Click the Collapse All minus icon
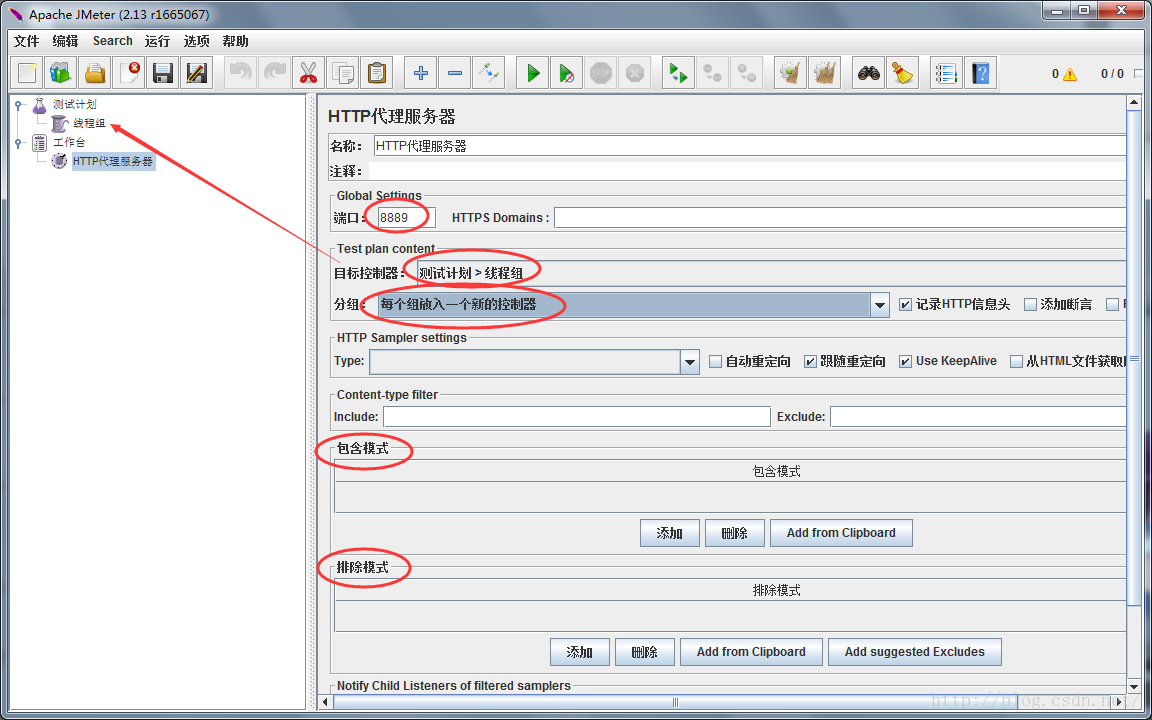This screenshot has width=1152, height=720. pos(454,73)
